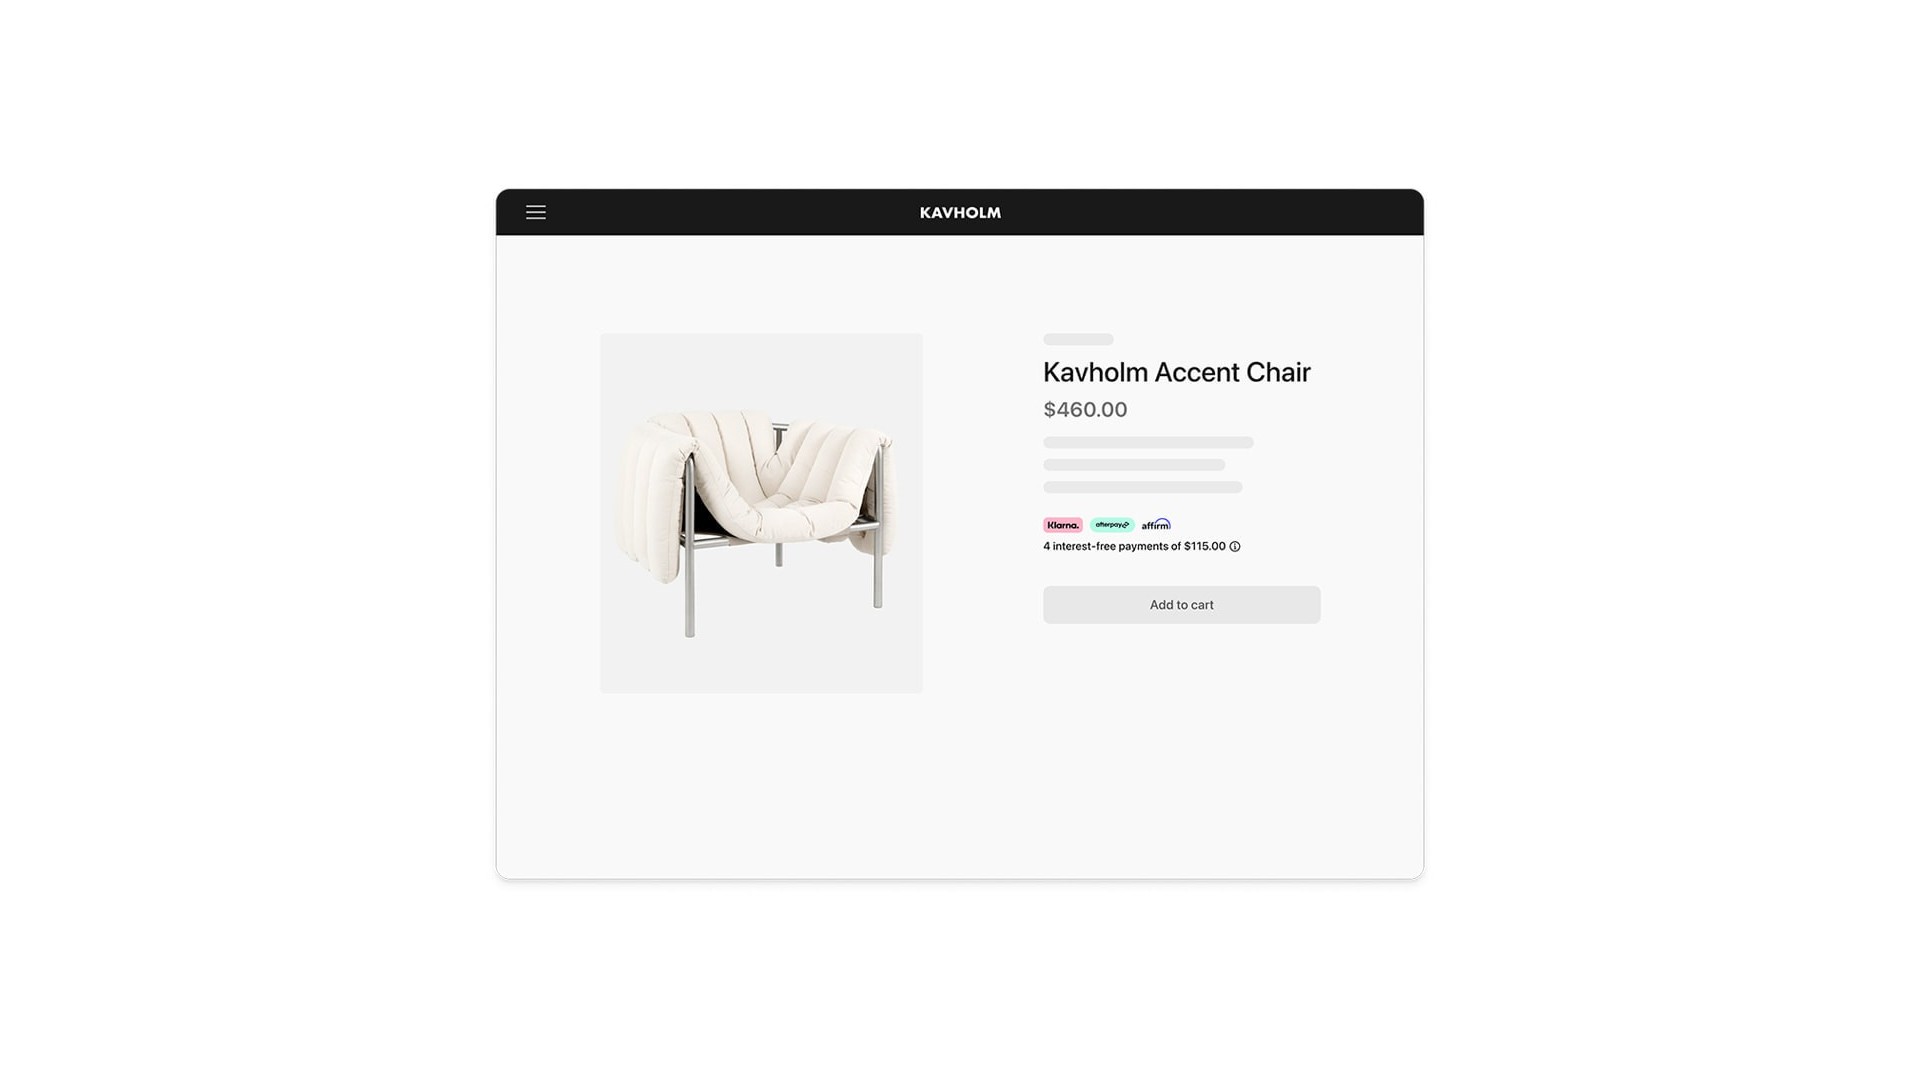Click the short placeholder bar above the title
The image size is (1920, 1080).
(x=1078, y=340)
